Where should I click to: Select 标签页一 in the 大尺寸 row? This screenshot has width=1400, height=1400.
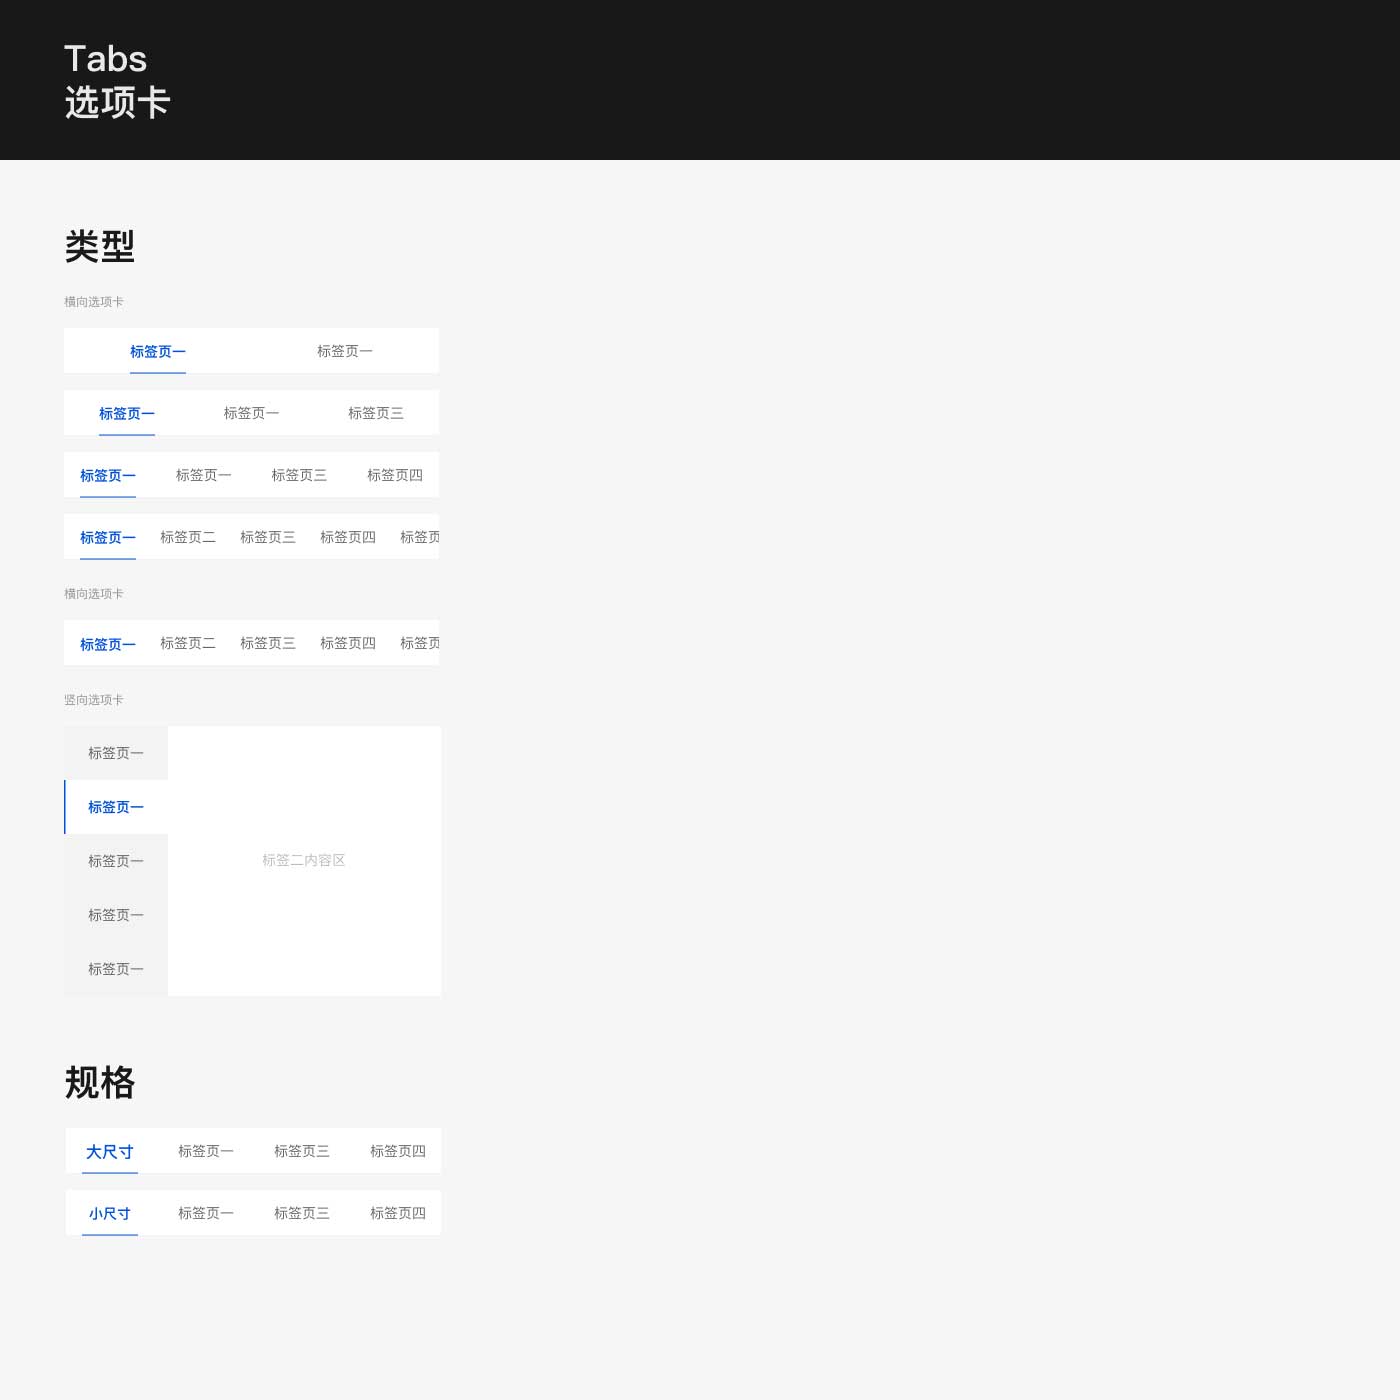pyautogui.click(x=206, y=1151)
